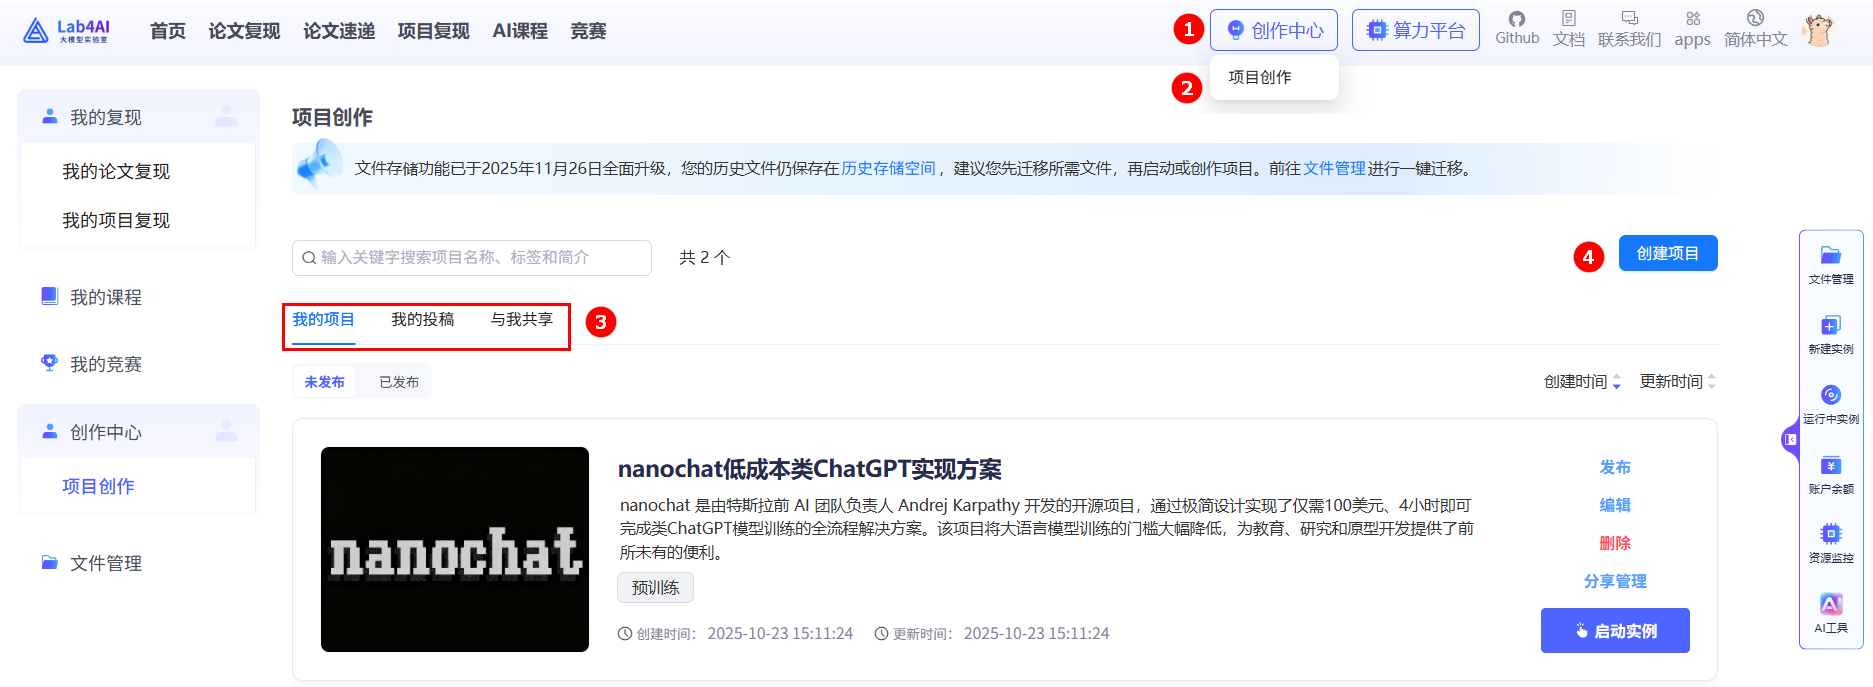Switch language via 简体中文 icon
Screen dimensions: 1873x687
click(x=1755, y=28)
